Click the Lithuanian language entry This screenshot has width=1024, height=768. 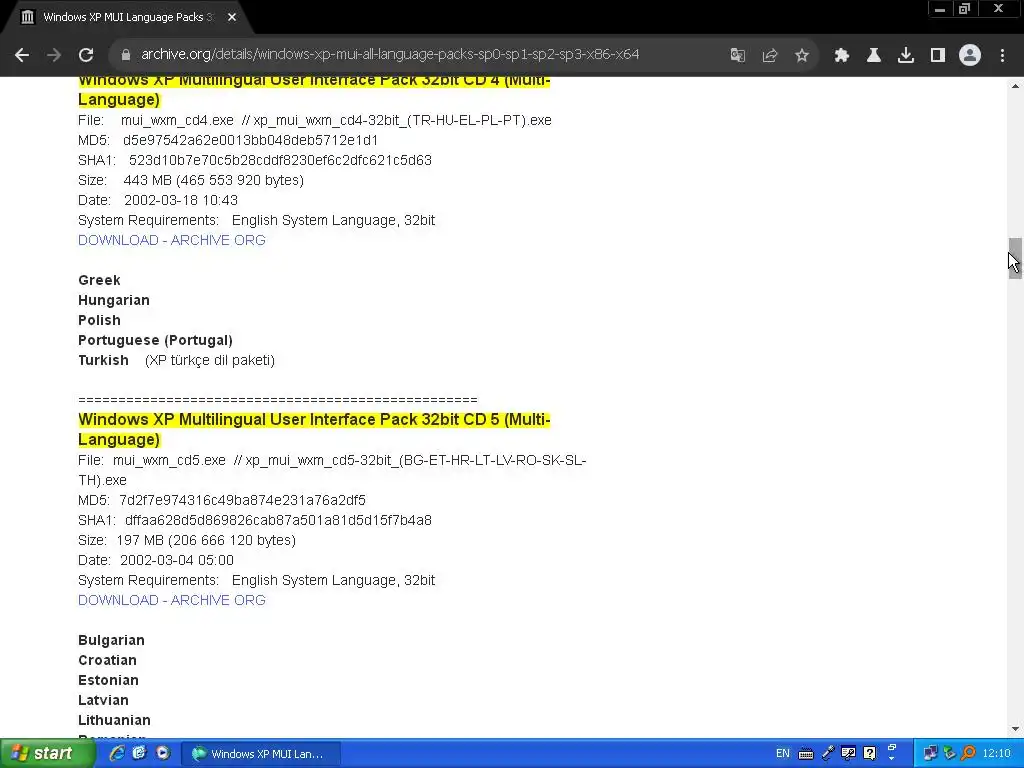tap(114, 720)
